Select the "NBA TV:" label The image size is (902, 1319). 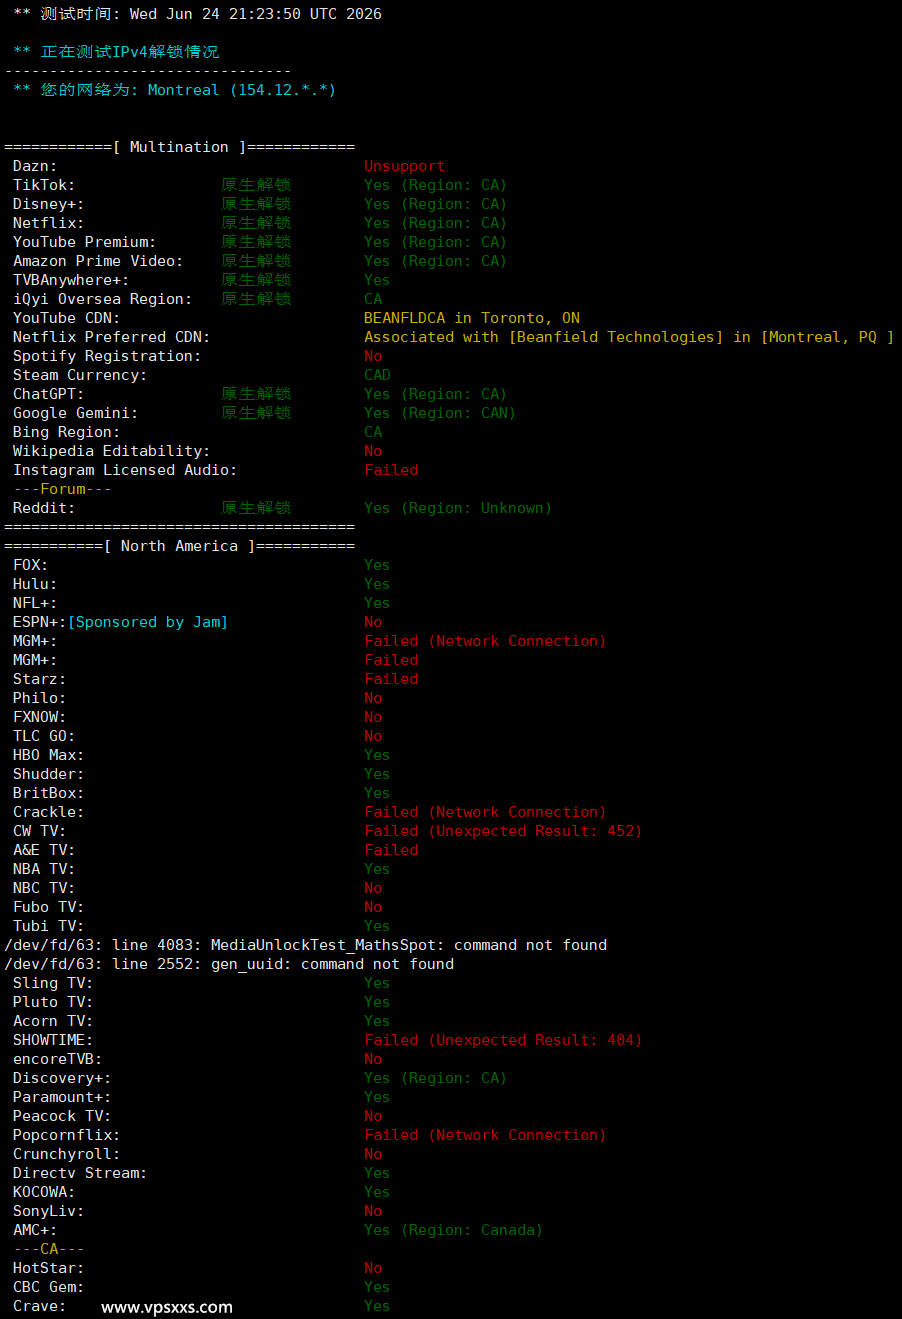pyautogui.click(x=44, y=869)
